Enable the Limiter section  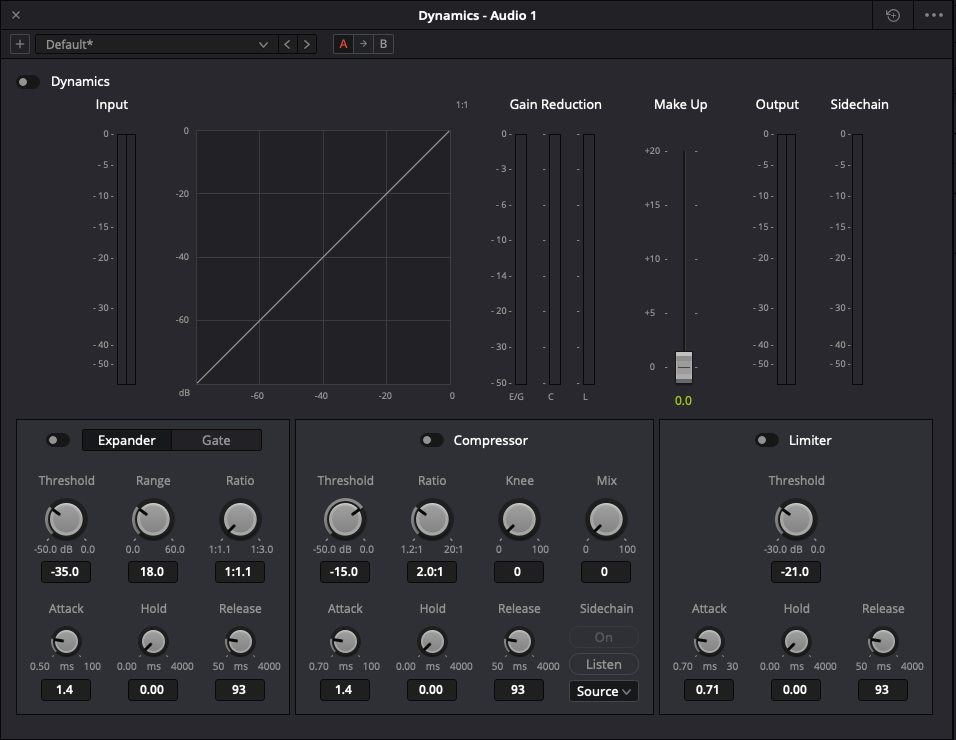coord(766,440)
